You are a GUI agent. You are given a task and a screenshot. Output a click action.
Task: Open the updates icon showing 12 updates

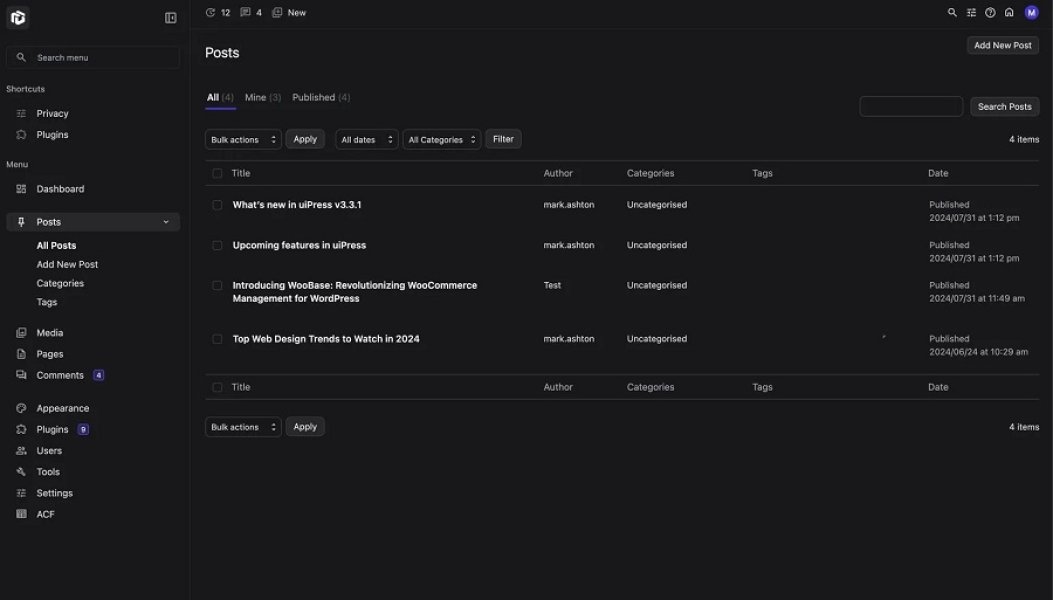(210, 11)
